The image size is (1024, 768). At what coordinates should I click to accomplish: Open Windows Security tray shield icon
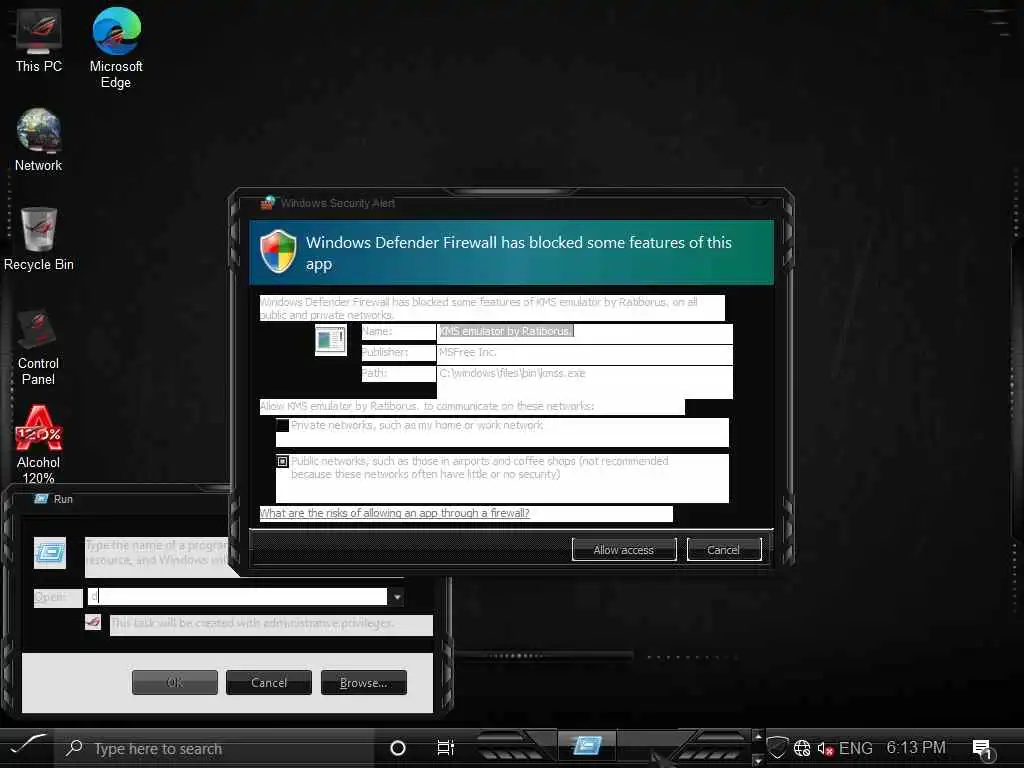point(777,748)
